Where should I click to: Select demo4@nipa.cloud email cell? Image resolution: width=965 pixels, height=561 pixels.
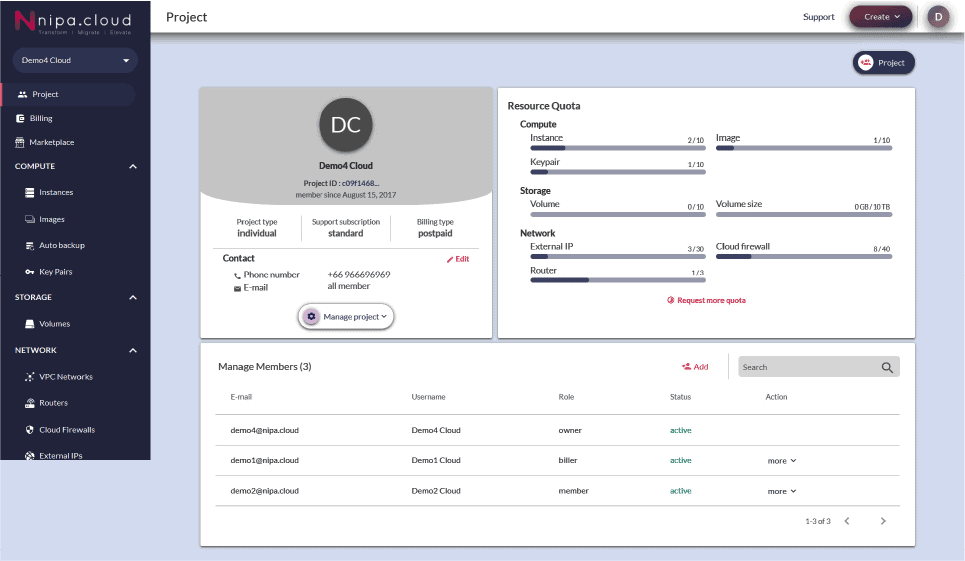265,431
